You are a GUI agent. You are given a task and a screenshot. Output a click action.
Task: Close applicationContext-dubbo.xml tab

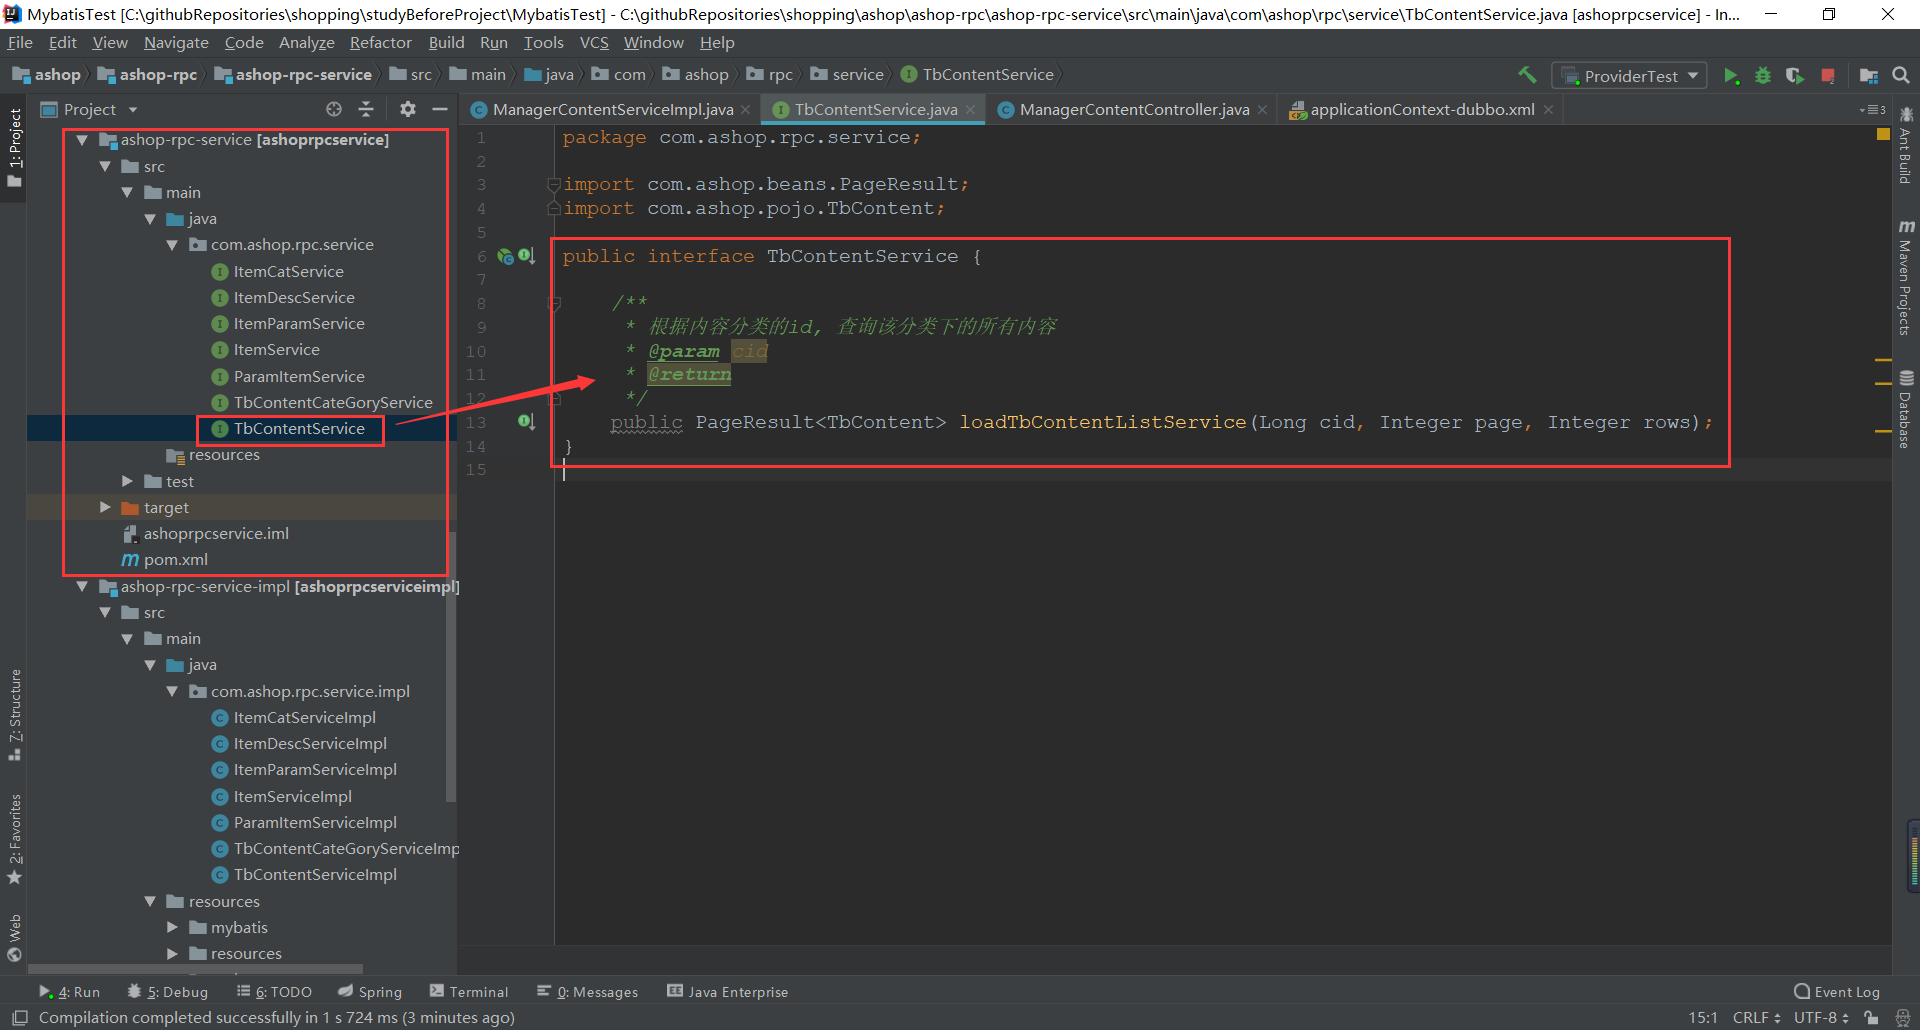coord(1548,110)
